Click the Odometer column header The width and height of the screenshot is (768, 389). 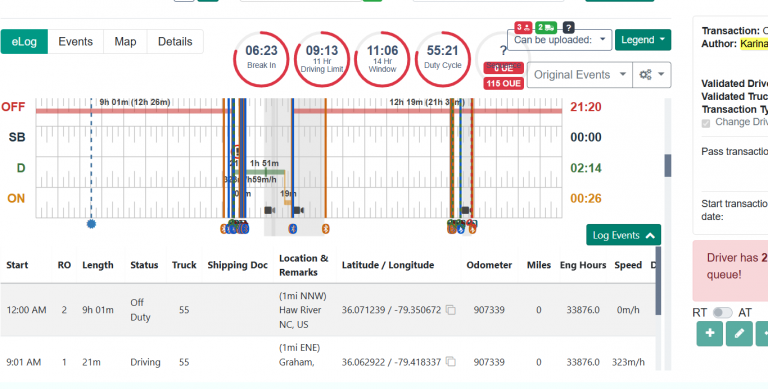coord(489,265)
